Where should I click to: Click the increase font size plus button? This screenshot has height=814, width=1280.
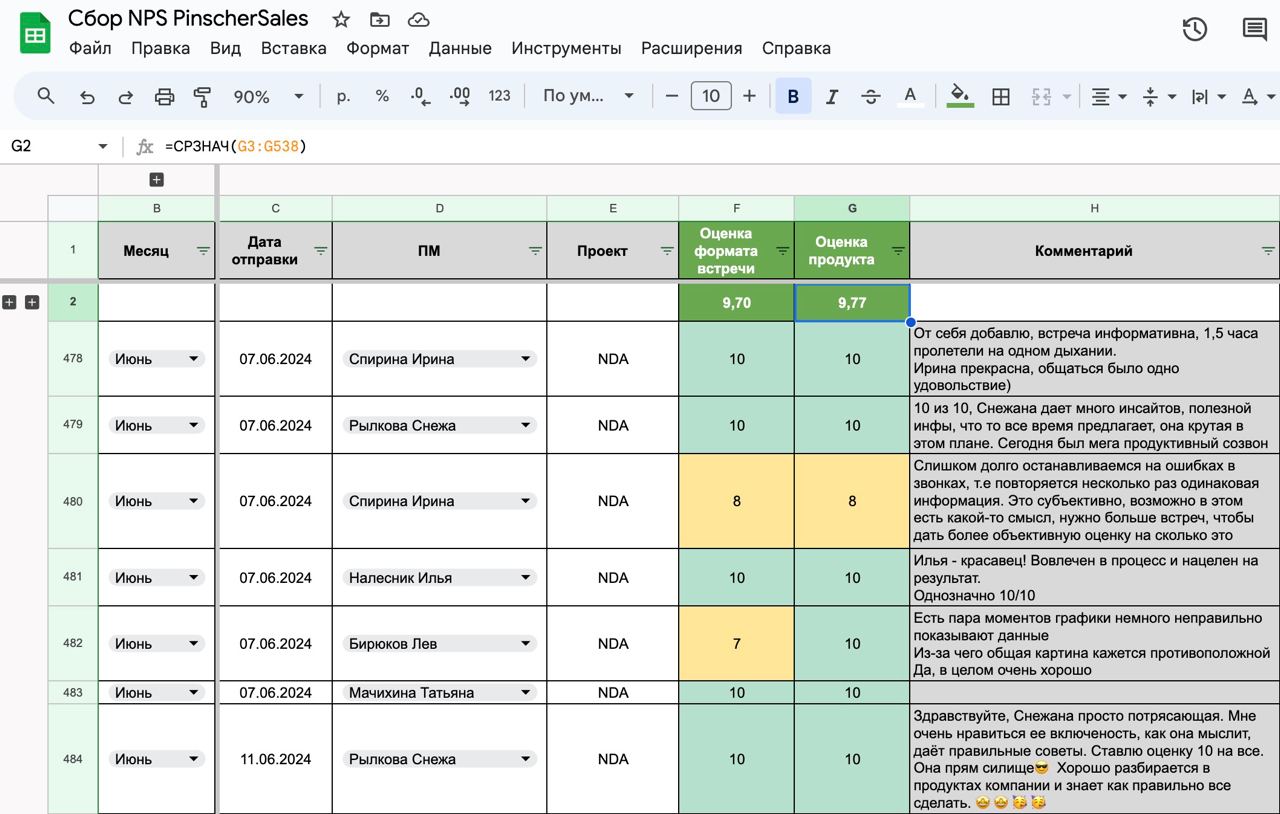pyautogui.click(x=749, y=96)
